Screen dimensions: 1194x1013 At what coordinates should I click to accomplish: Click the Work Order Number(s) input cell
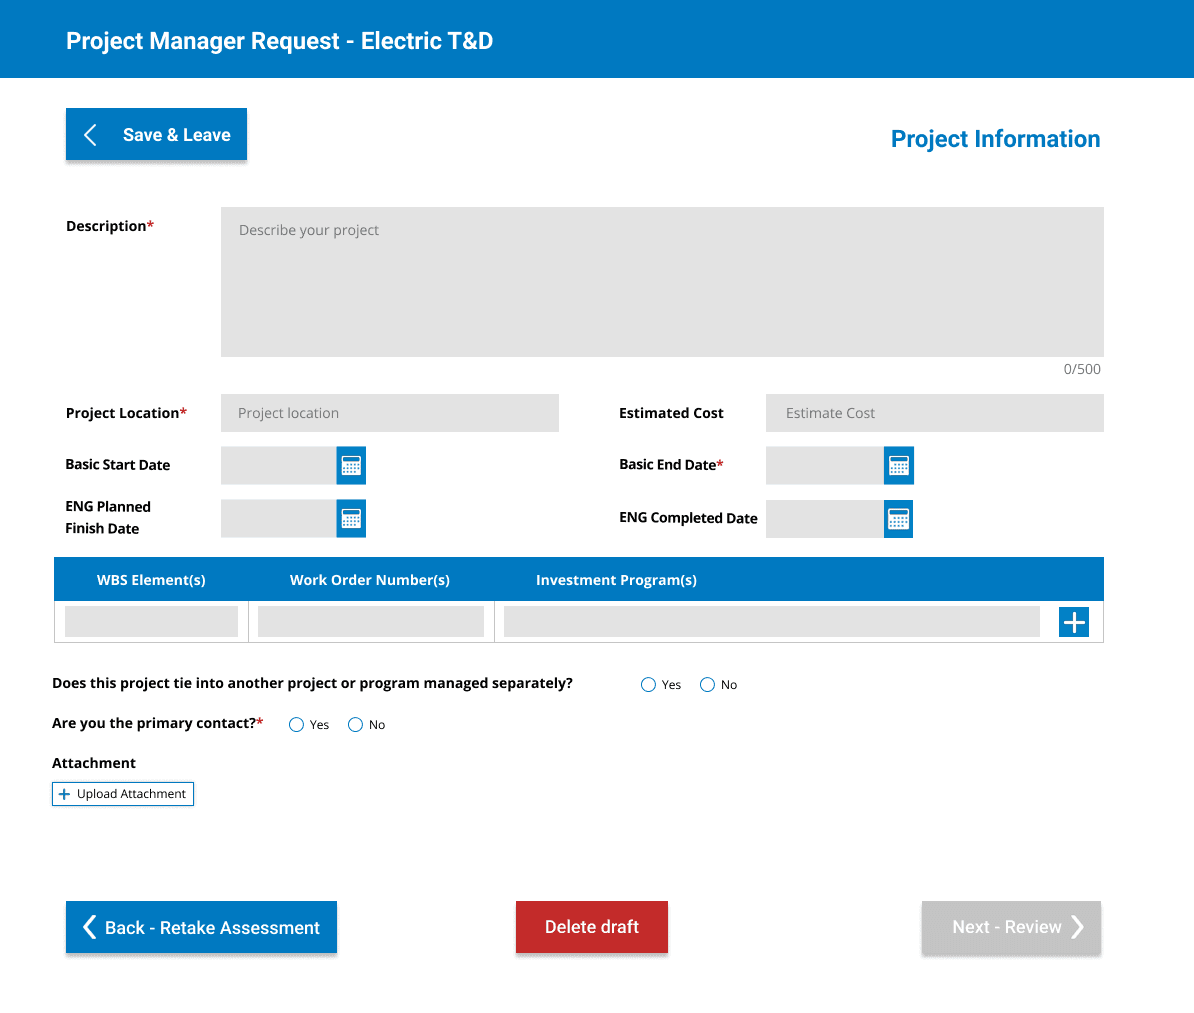(371, 622)
